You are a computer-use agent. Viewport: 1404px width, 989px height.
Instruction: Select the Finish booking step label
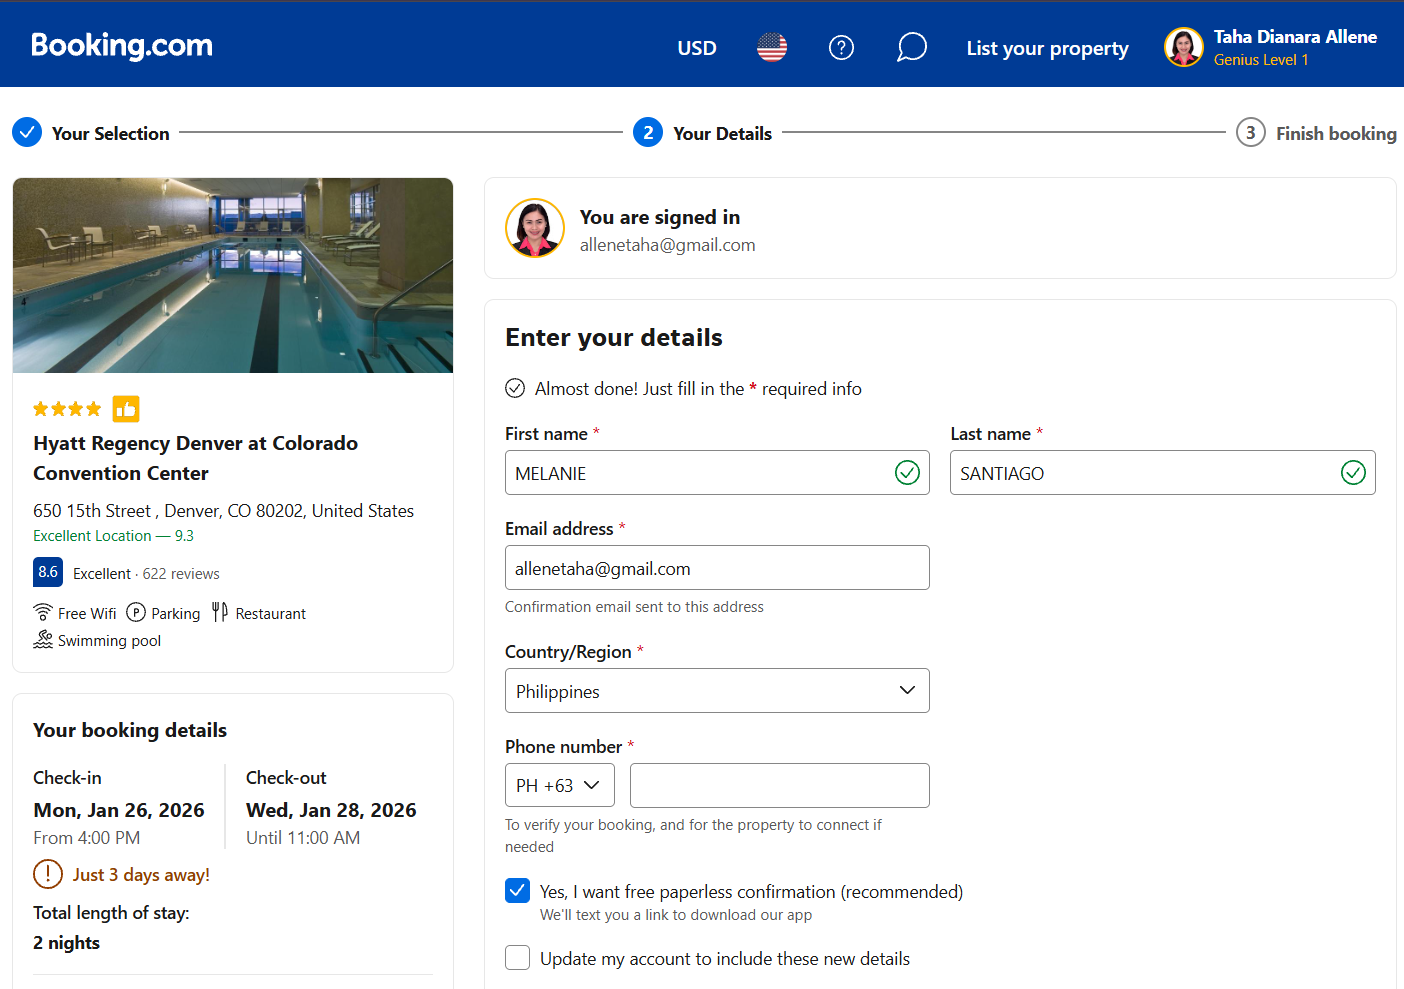tap(1336, 133)
